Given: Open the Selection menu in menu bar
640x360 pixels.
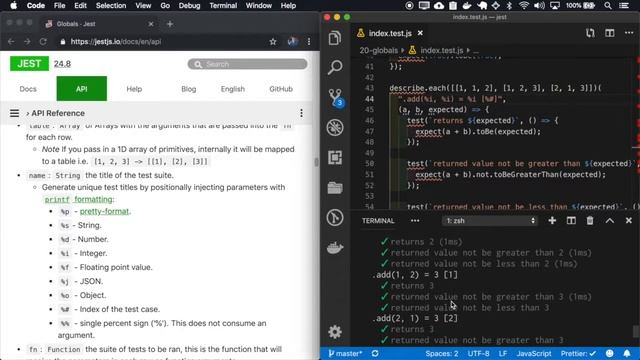Looking at the screenshot, I should tap(111, 6).
